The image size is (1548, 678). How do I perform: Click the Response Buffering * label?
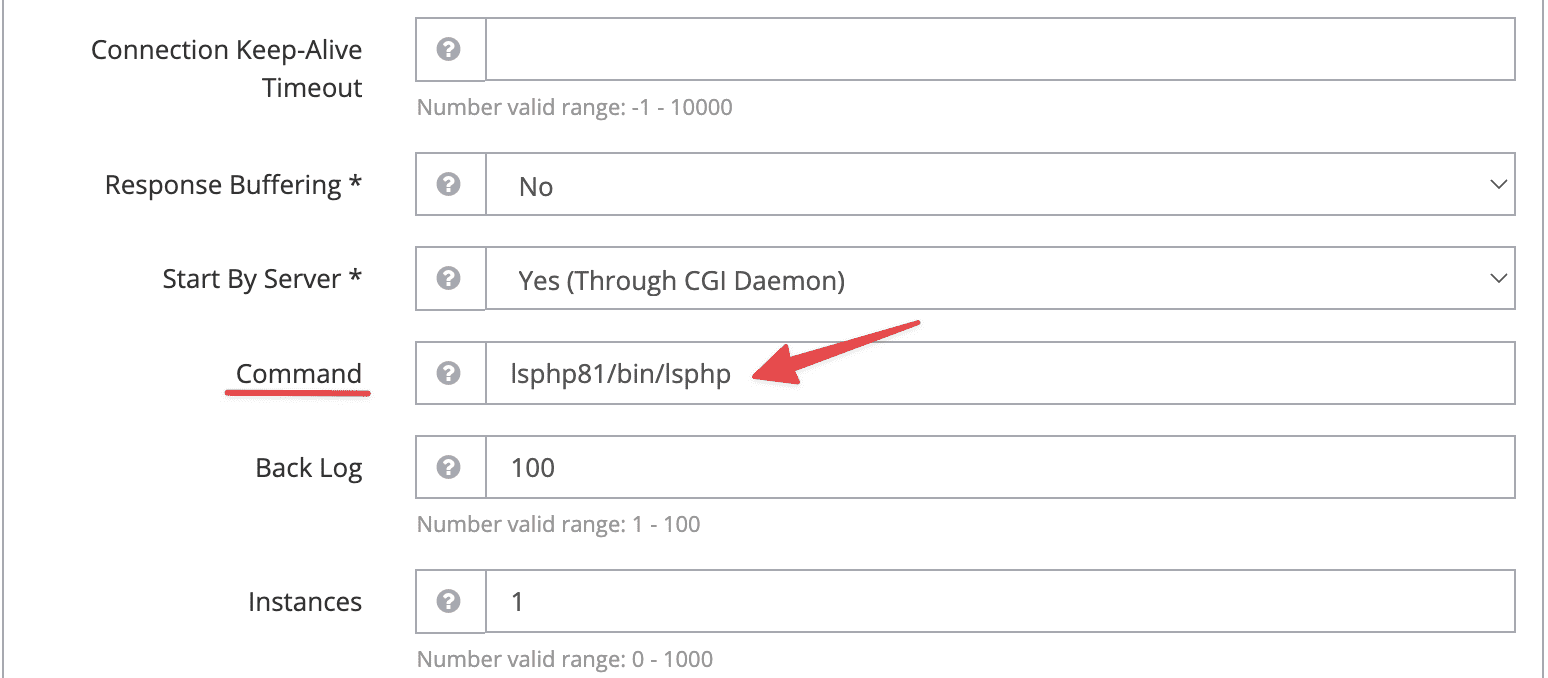(233, 186)
